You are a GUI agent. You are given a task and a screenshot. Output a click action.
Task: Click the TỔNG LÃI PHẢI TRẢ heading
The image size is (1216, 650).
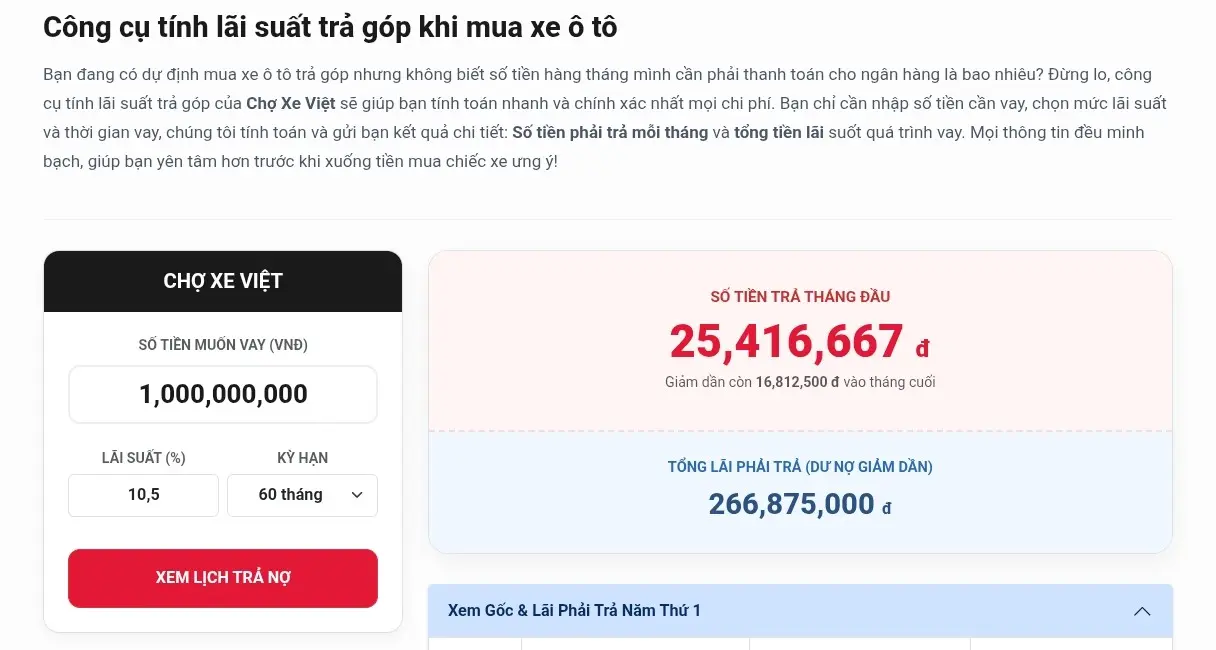pos(799,466)
